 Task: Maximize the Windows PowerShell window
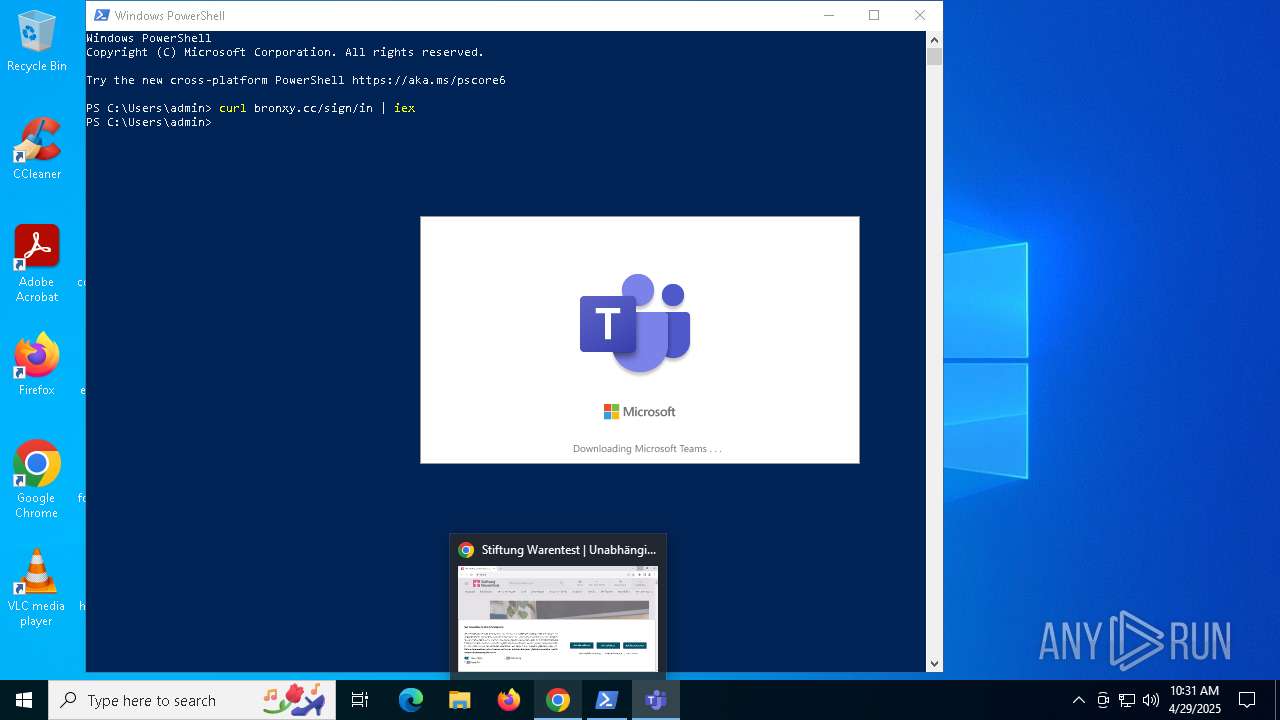pyautogui.click(x=874, y=15)
